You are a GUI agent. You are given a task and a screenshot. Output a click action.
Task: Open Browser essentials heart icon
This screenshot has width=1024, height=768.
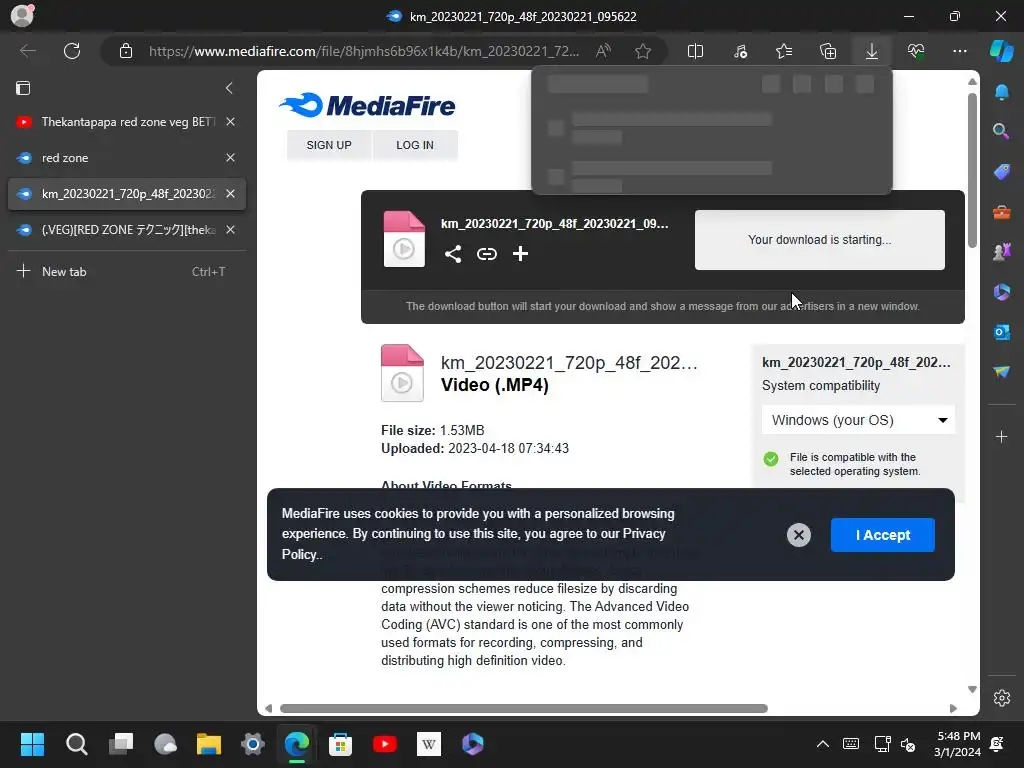click(x=916, y=51)
